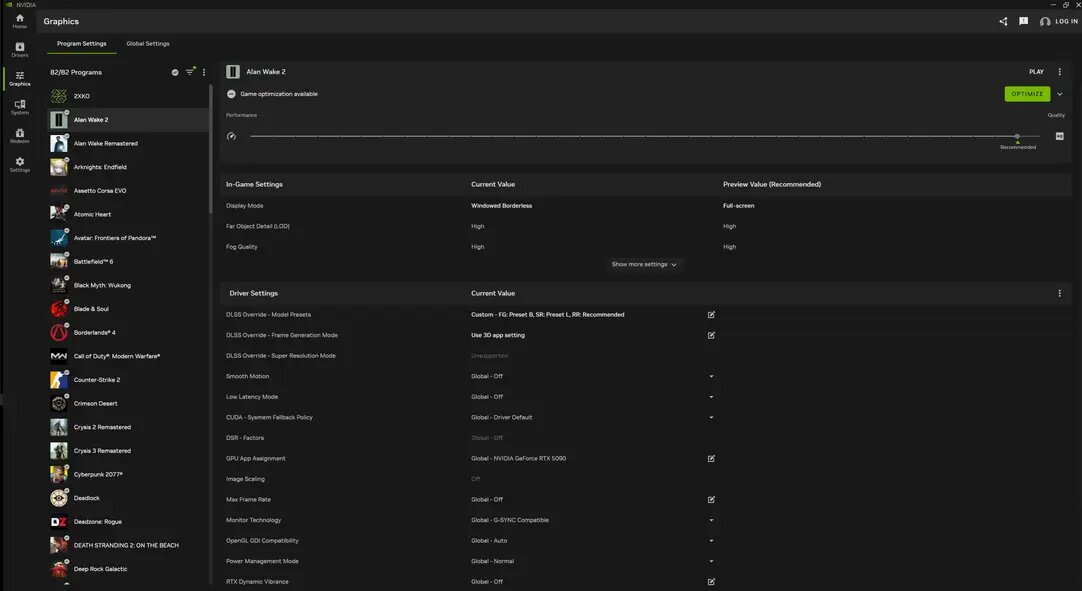Image resolution: width=1082 pixels, height=591 pixels.
Task: Select Crysis 2 Remastered in list
Action: pyautogui.click(x=128, y=427)
